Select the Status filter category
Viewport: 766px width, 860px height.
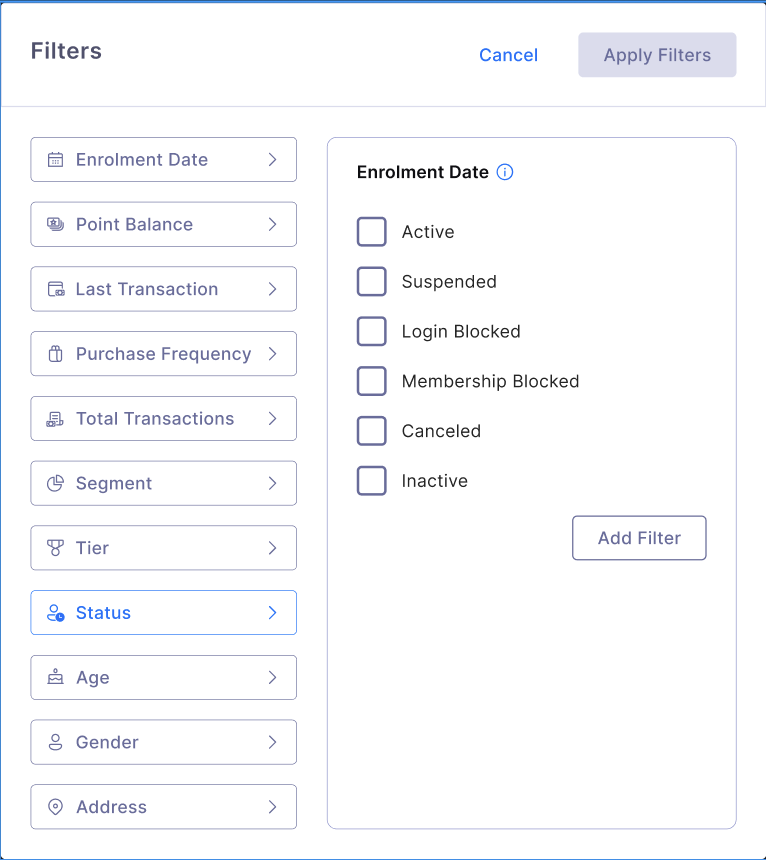pos(163,613)
